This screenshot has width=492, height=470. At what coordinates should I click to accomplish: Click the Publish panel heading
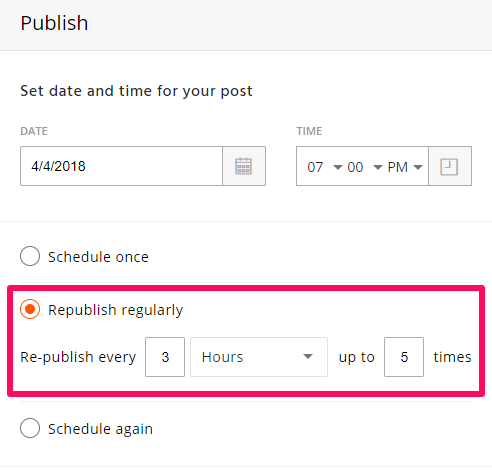pos(54,23)
